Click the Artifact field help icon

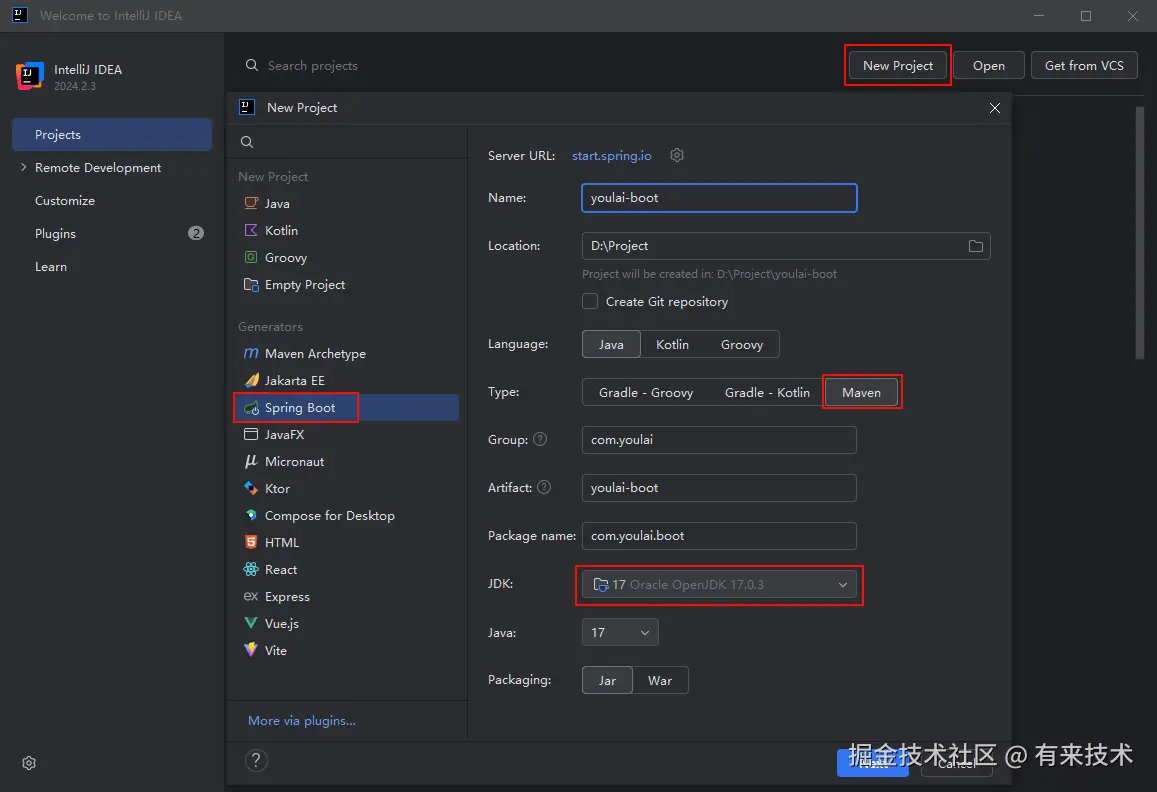[x=544, y=487]
